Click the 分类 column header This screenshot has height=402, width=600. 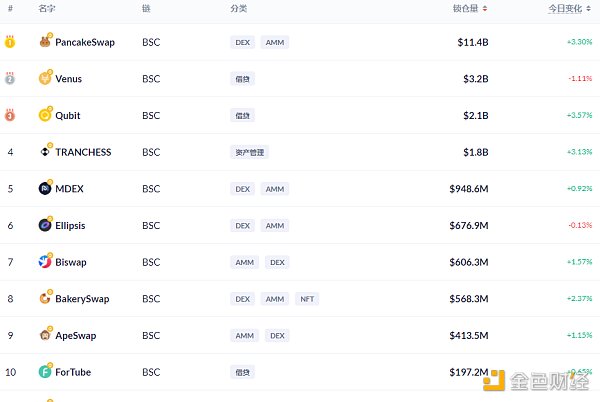point(238,8)
